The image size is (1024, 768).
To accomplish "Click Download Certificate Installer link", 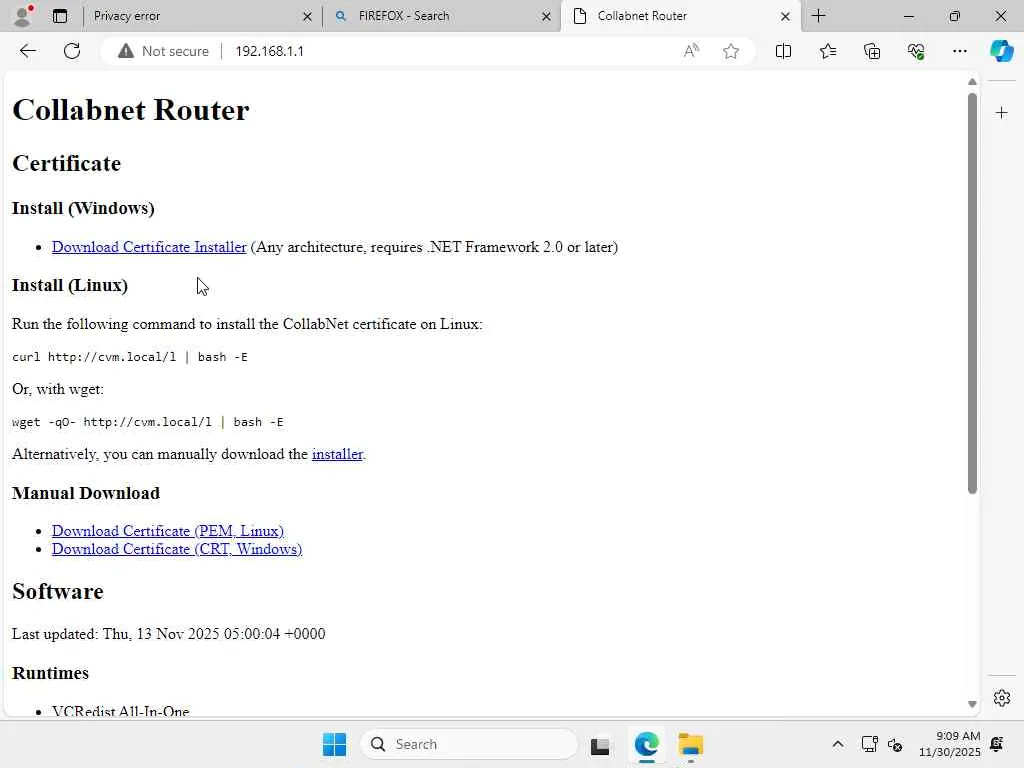I will click(x=149, y=247).
